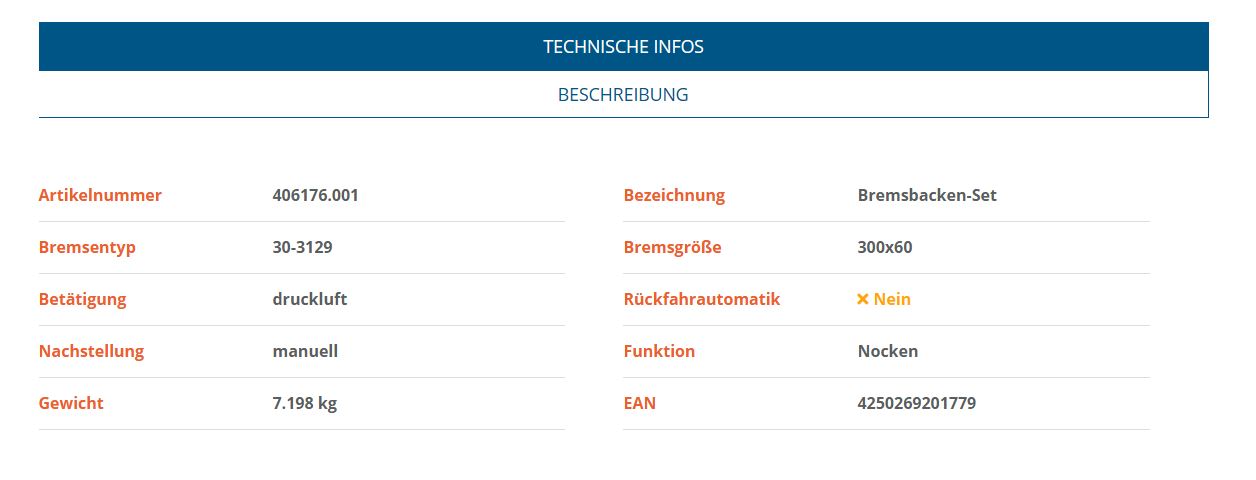Switch to the Beschreibung tab
Image resolution: width=1256 pixels, height=480 pixels.
point(623,95)
